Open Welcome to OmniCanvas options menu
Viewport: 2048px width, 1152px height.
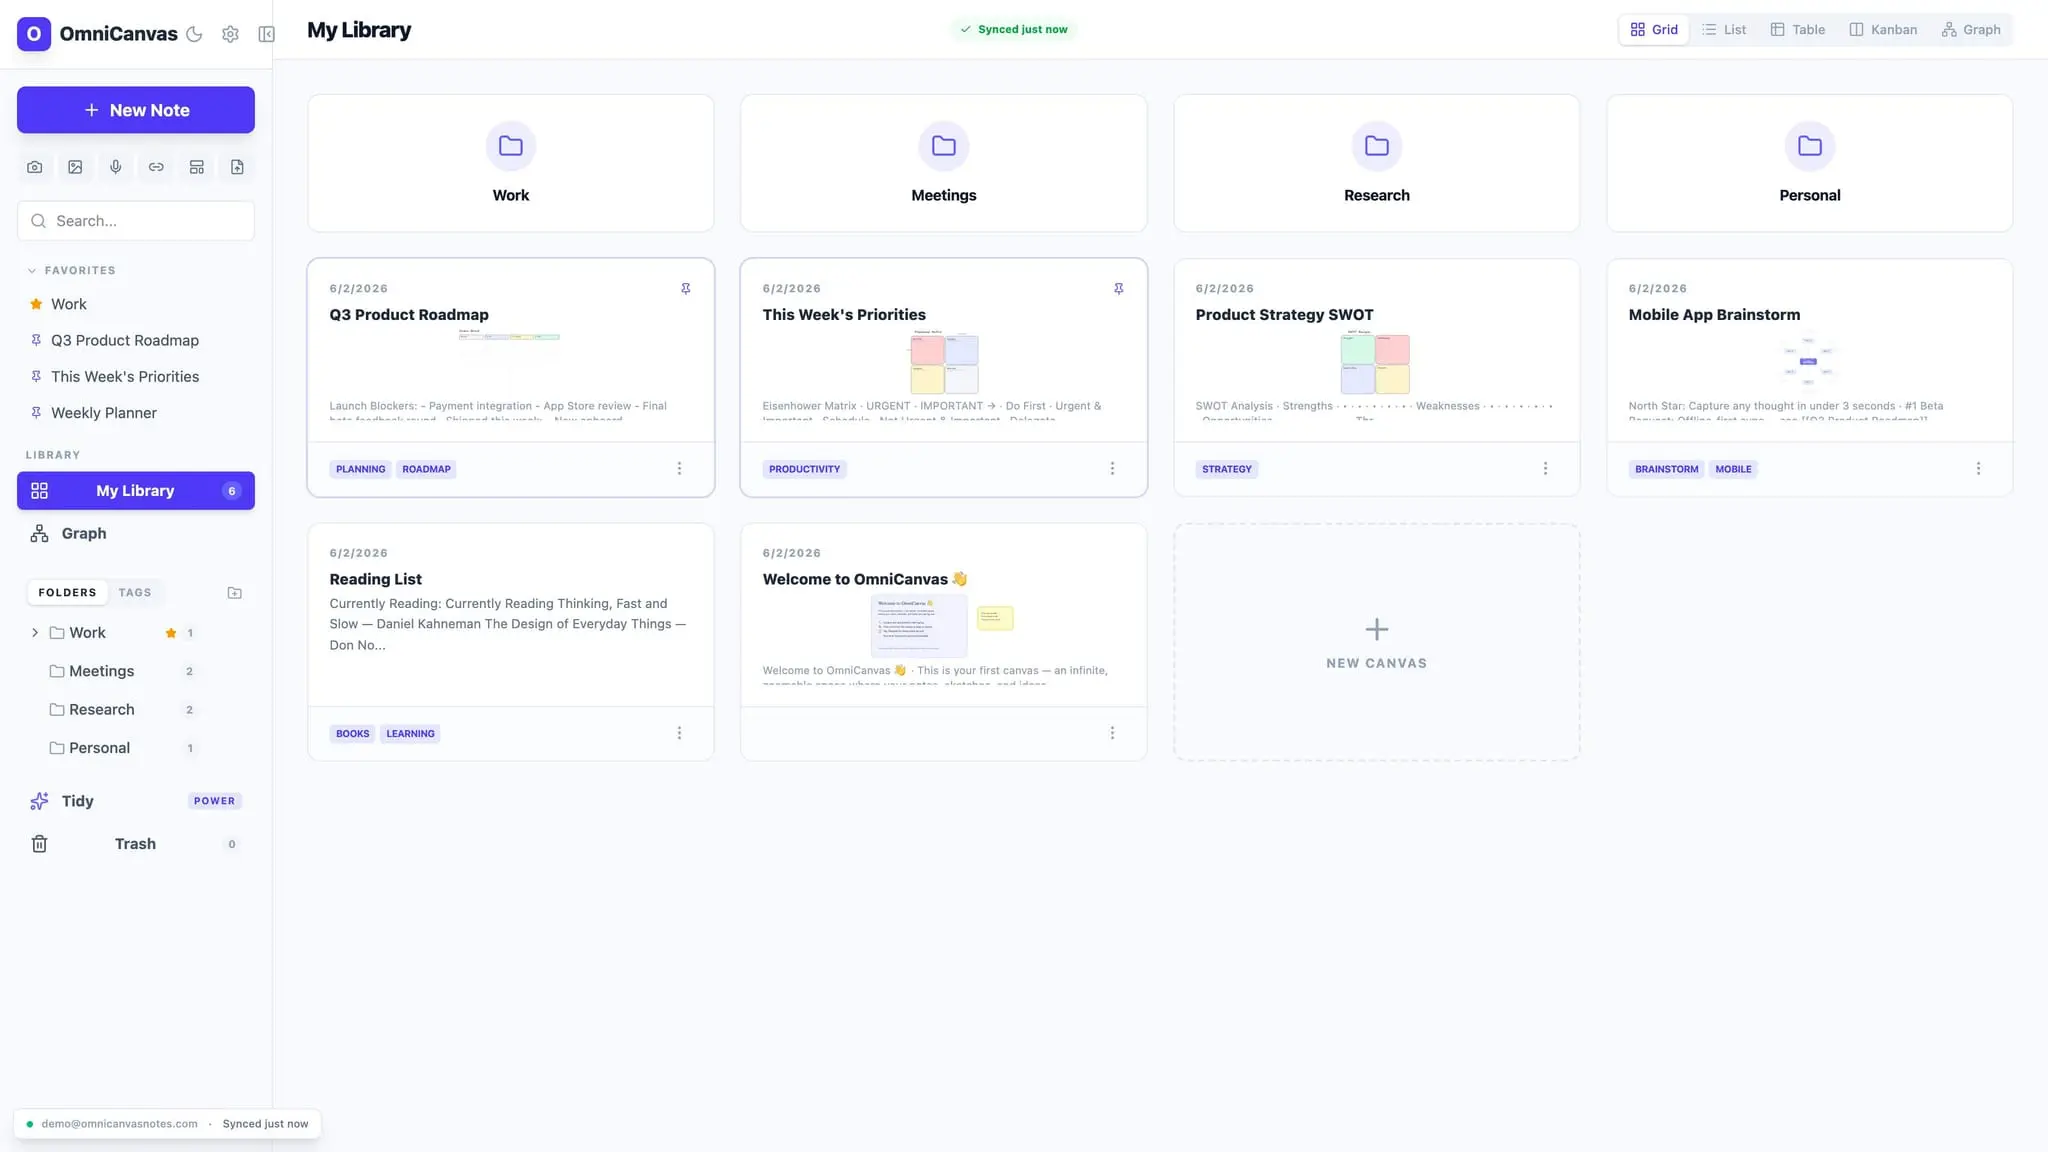coord(1112,734)
